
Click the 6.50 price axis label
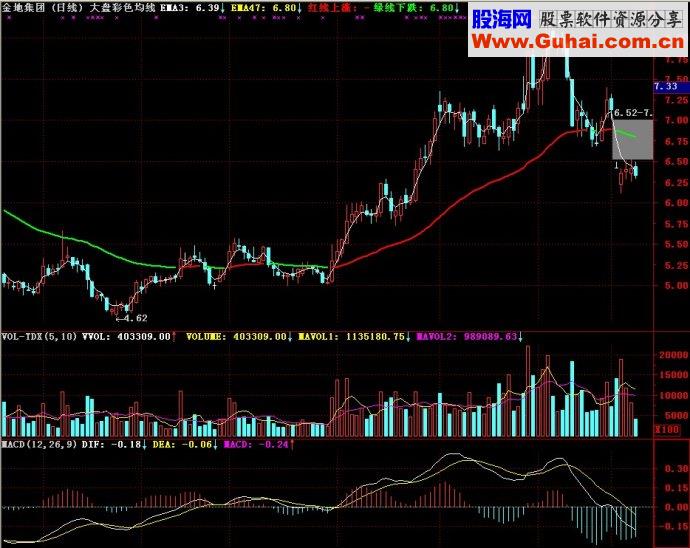677,162
